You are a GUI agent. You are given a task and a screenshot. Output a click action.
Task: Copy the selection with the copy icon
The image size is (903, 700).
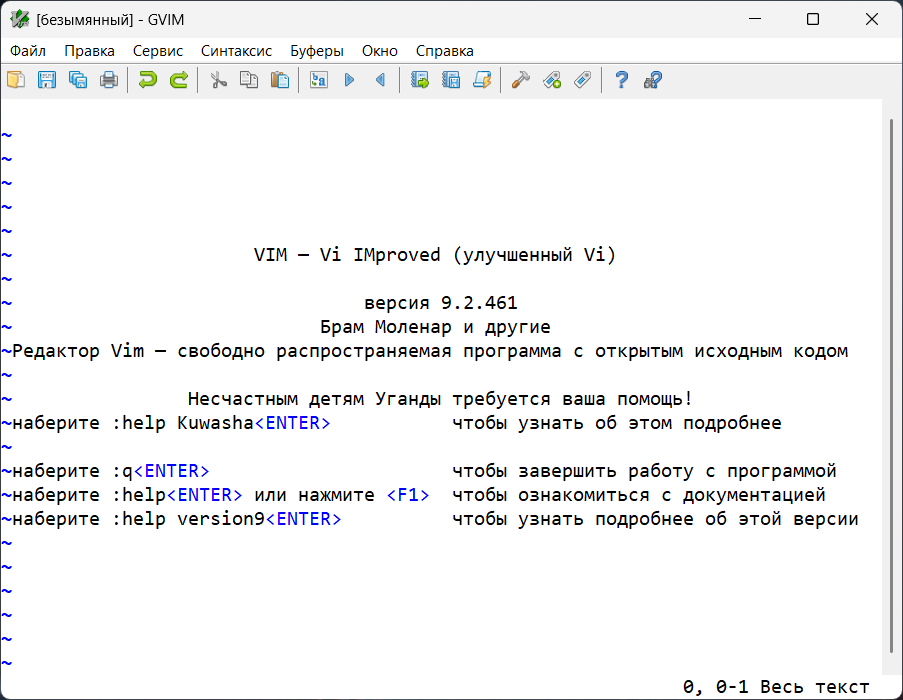249,79
